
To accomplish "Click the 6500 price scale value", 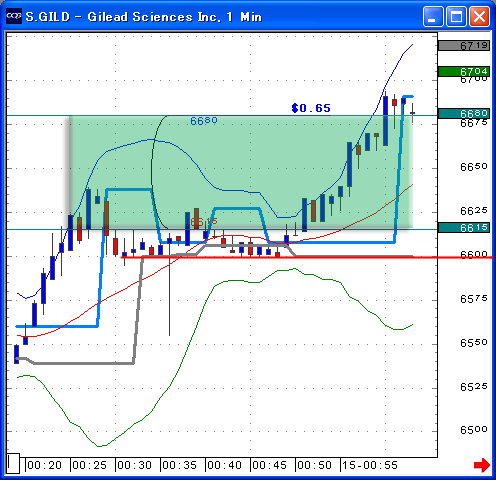I will click(474, 430).
